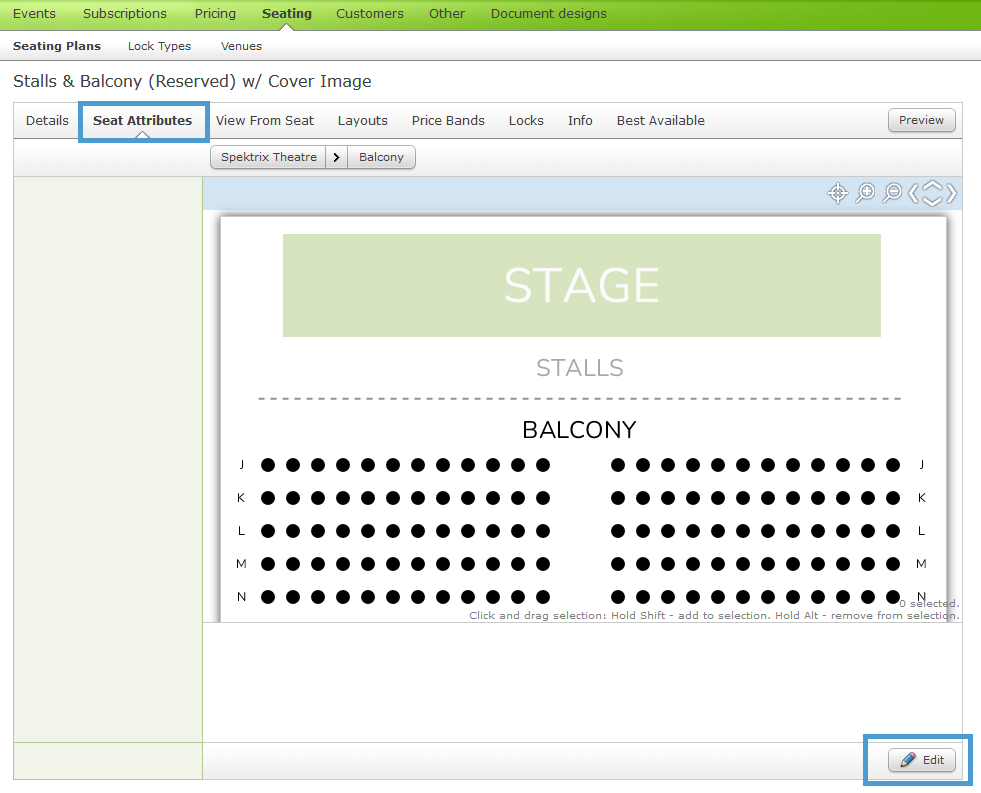Click the plan title 'Stalls & Balcony (Reserved)'

192,81
